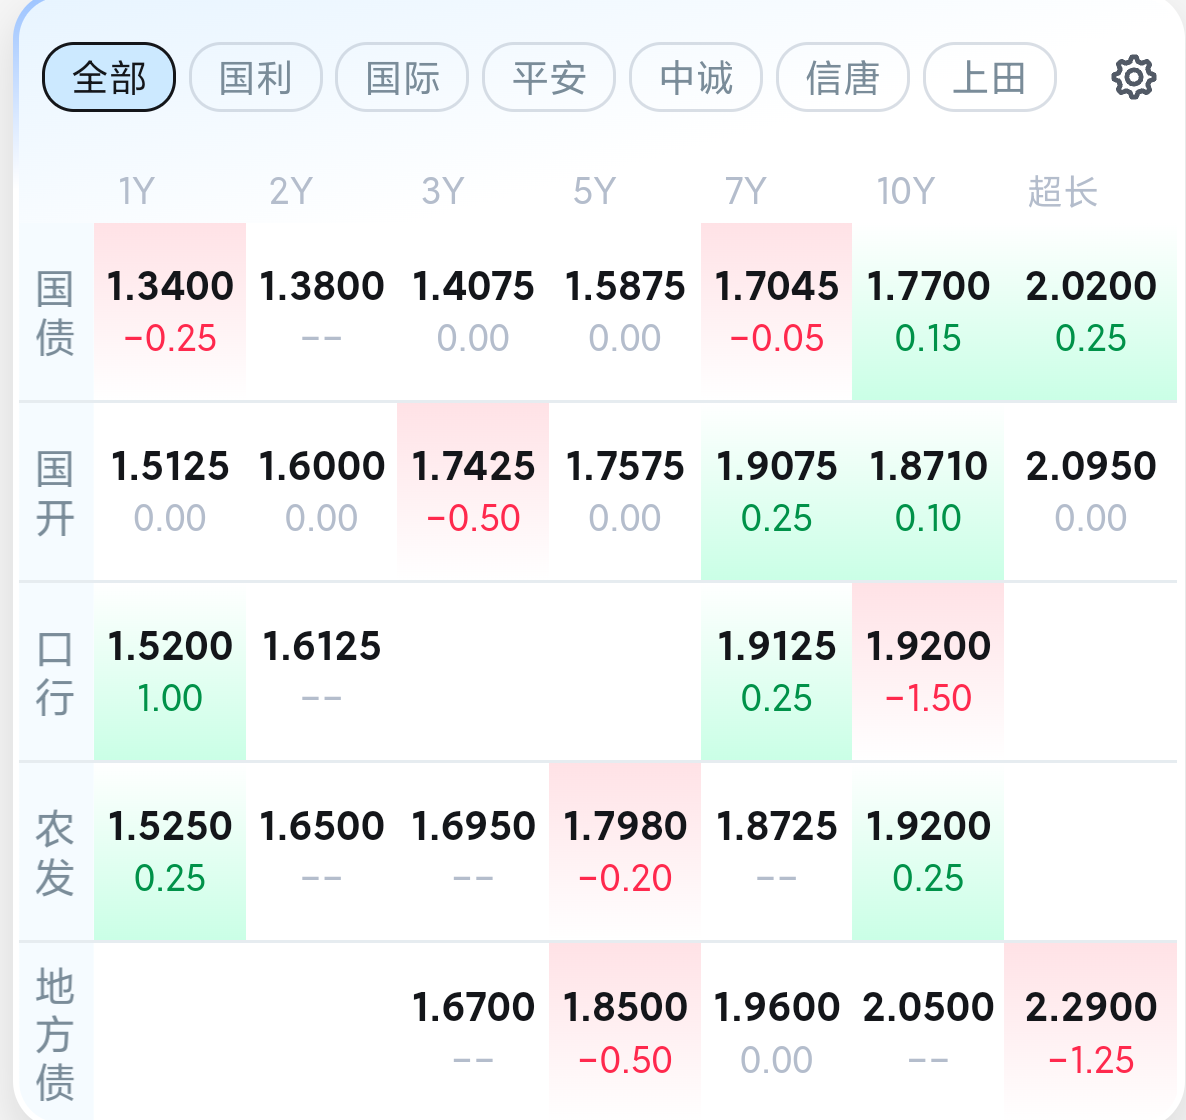Open the 国债 10Y cell showing 1.7700
This screenshot has width=1186, height=1120.
pyautogui.click(x=928, y=312)
